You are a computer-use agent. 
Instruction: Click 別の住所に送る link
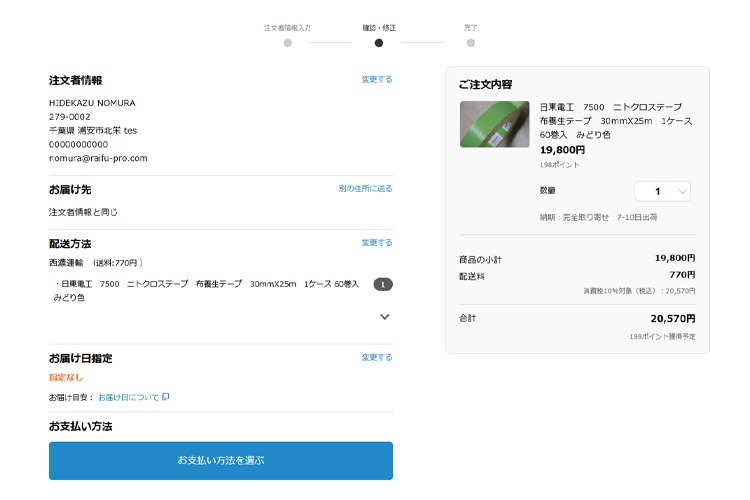[x=365, y=189]
